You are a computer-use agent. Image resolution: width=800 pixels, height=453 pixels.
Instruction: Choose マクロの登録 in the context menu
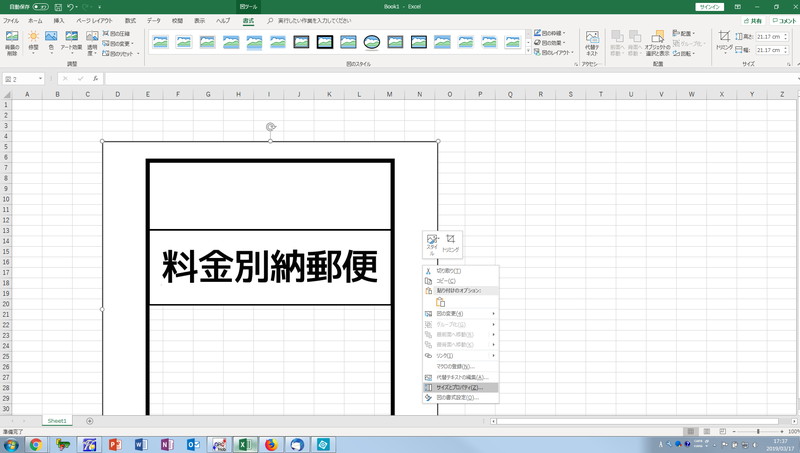click(x=461, y=366)
